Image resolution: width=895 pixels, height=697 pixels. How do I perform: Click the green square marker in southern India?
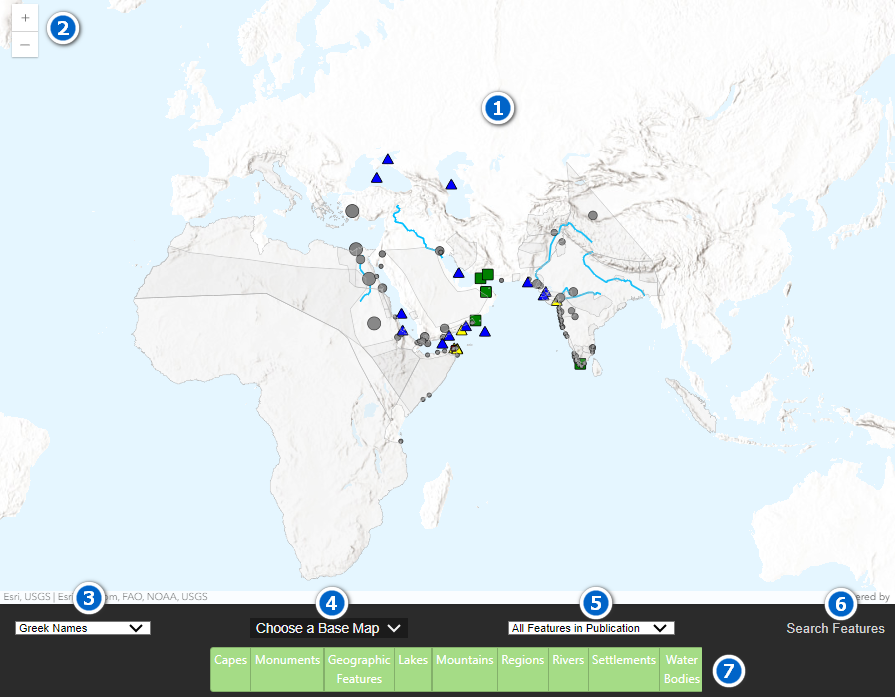[580, 364]
